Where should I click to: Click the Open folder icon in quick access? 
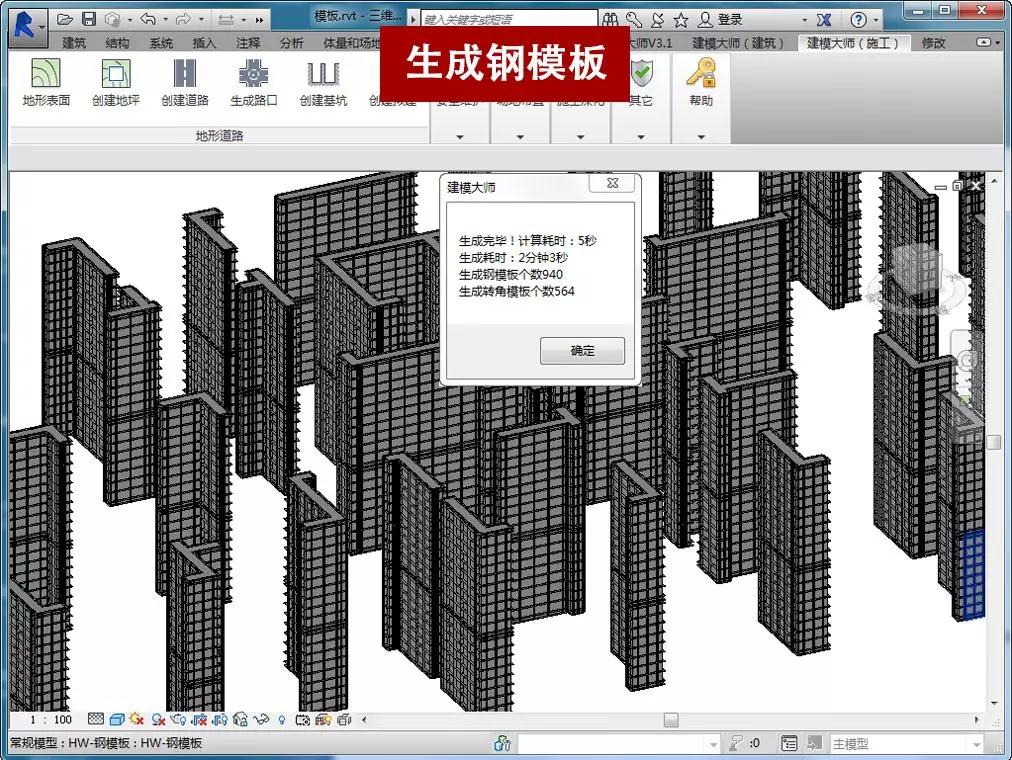coord(65,19)
